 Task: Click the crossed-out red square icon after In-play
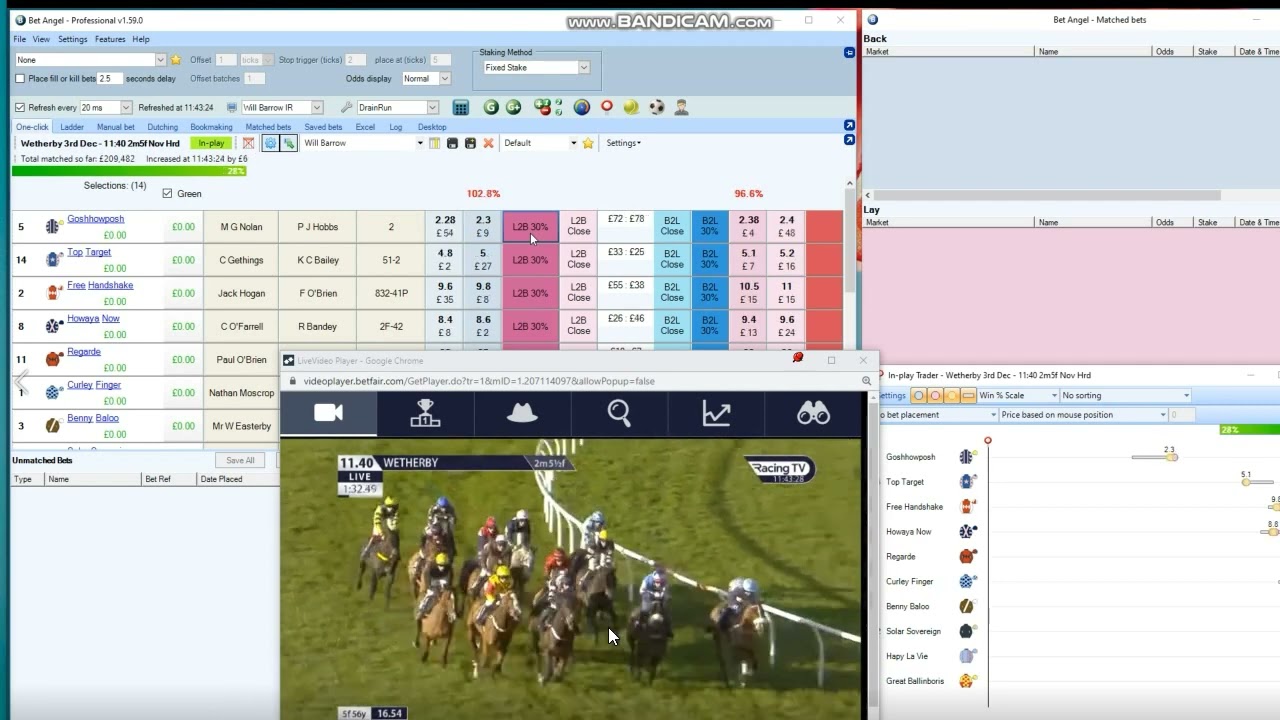pyautogui.click(x=248, y=143)
